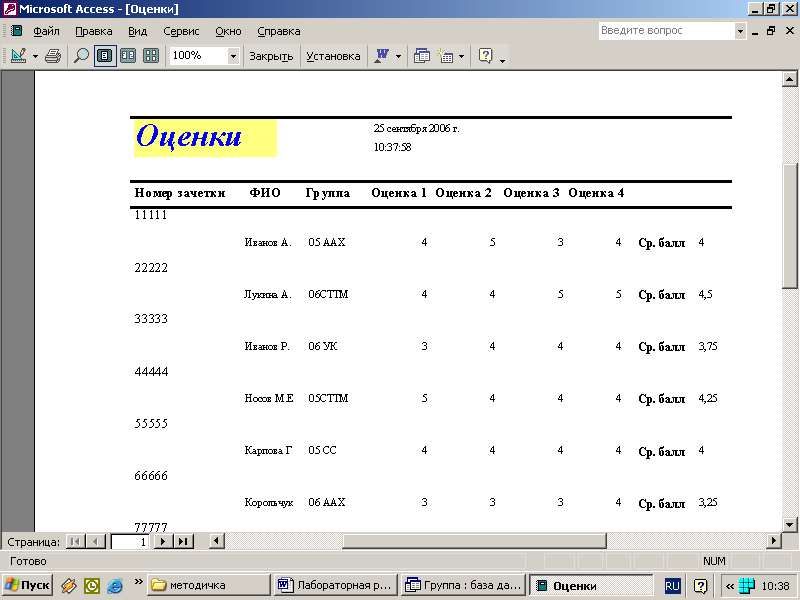
Task: Expand the help question dropdown
Action: coord(740,31)
